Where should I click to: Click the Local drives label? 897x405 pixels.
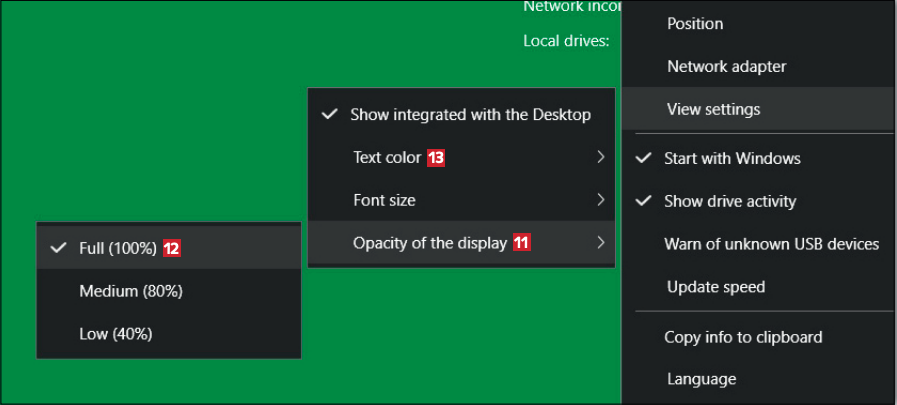(x=565, y=41)
